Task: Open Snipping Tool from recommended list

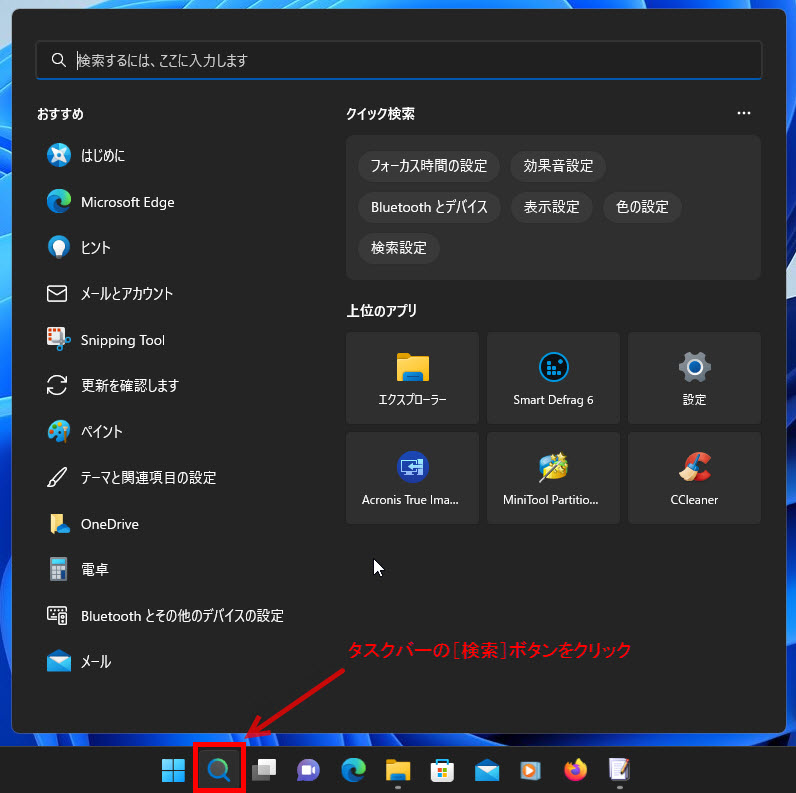Action: coord(122,340)
